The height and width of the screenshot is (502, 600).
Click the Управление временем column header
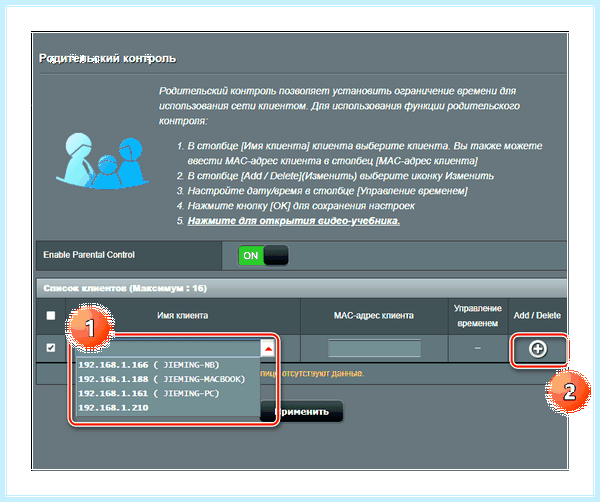click(x=478, y=316)
